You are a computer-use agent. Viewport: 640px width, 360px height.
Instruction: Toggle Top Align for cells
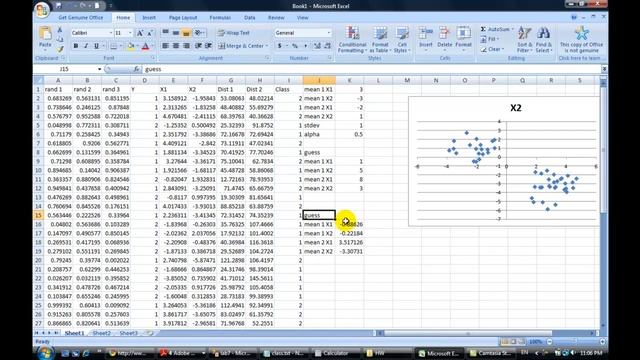165,33
